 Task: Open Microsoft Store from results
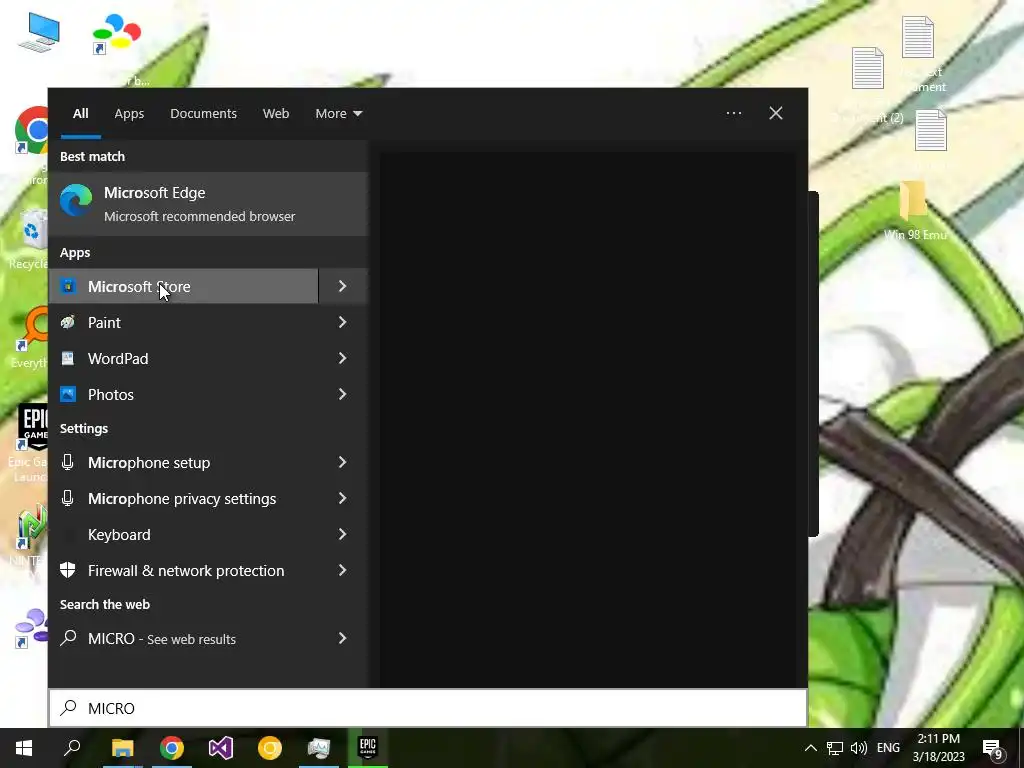[x=184, y=286]
